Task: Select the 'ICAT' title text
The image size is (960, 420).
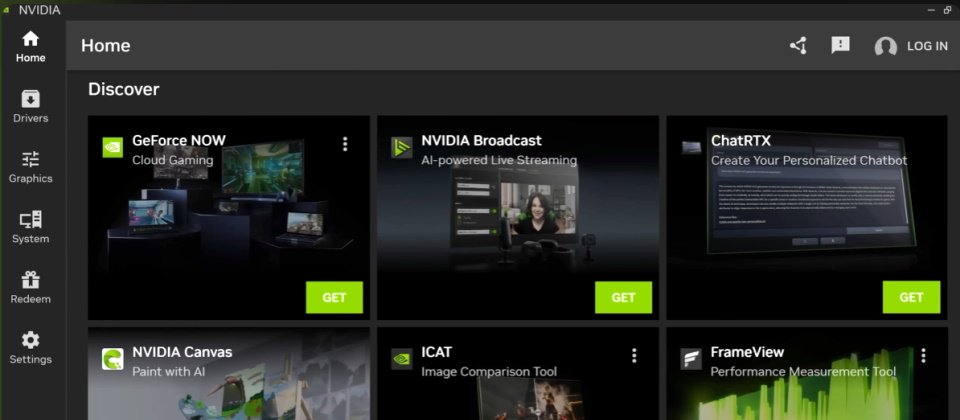Action: point(437,352)
